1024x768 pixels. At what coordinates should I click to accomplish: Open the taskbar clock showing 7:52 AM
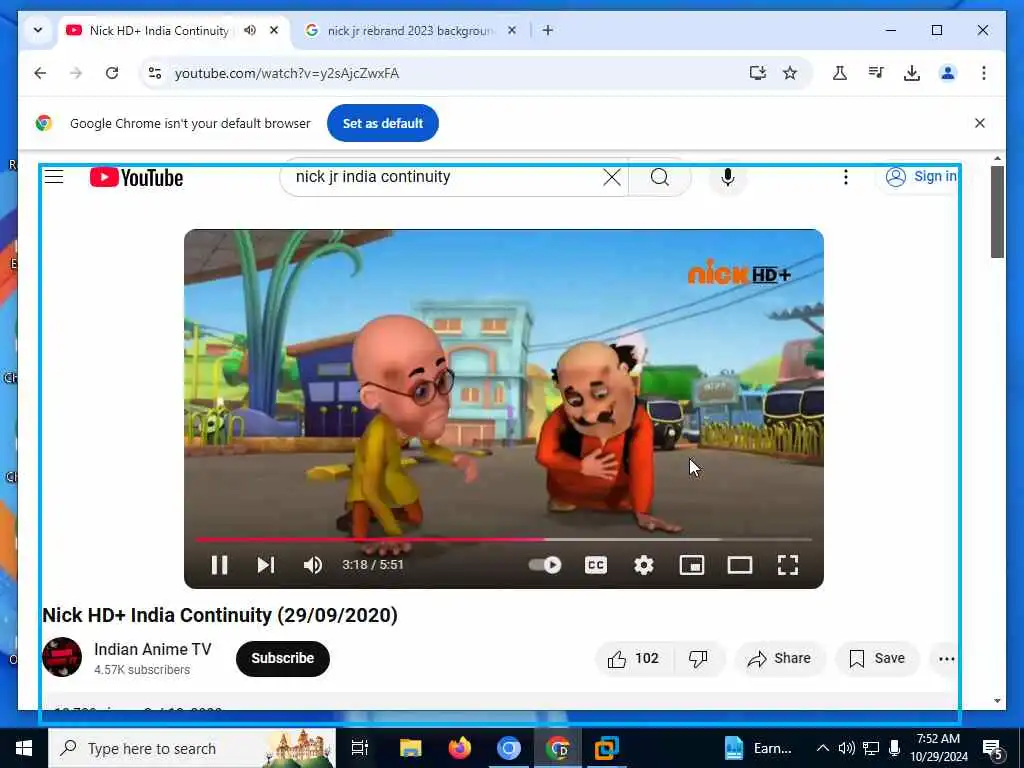[x=938, y=748]
